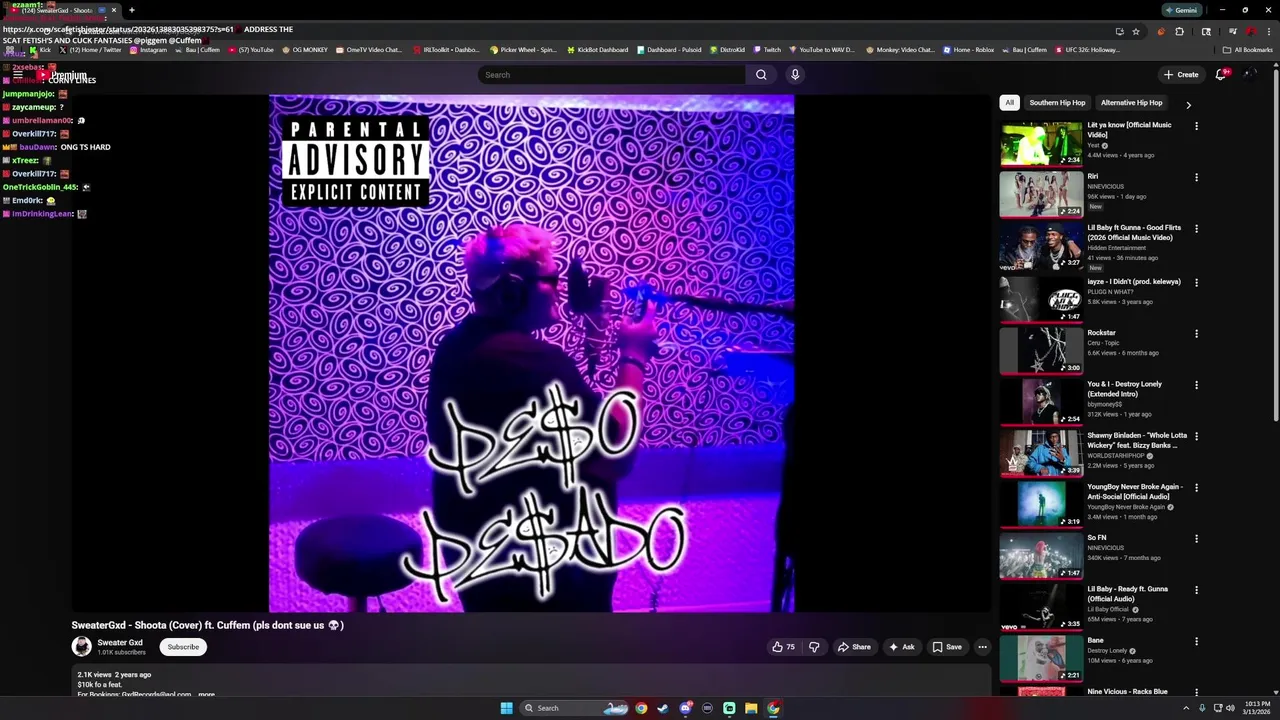Open the Share dialog for the video
This screenshot has height=720, width=1280.
click(854, 647)
